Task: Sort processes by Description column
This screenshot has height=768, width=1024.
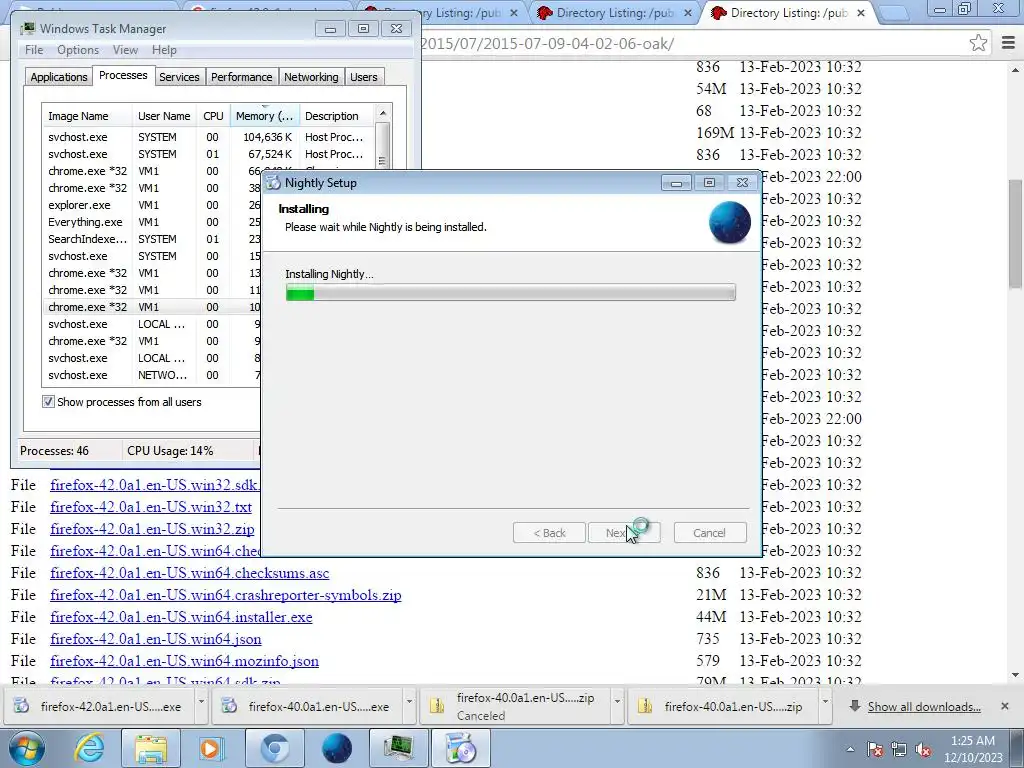Action: (x=338, y=116)
